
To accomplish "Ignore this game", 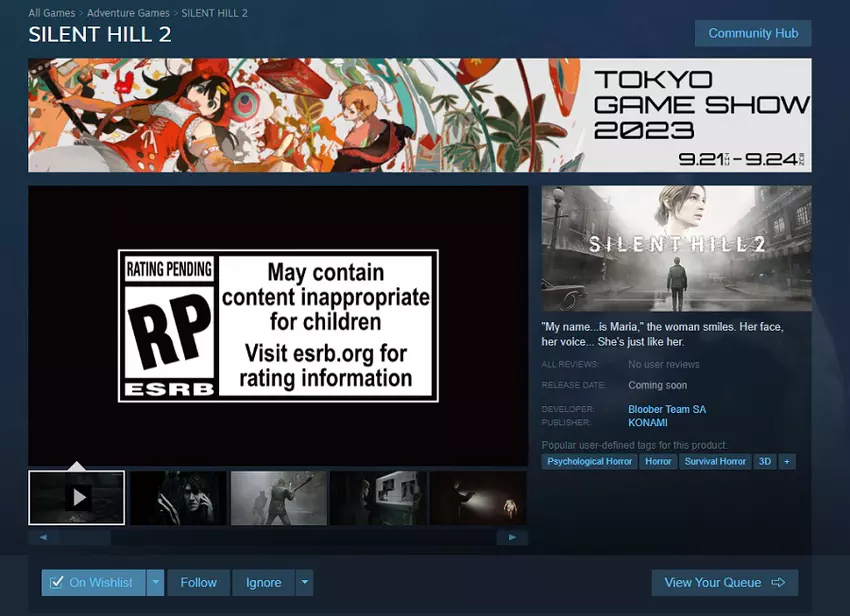I will 263,583.
